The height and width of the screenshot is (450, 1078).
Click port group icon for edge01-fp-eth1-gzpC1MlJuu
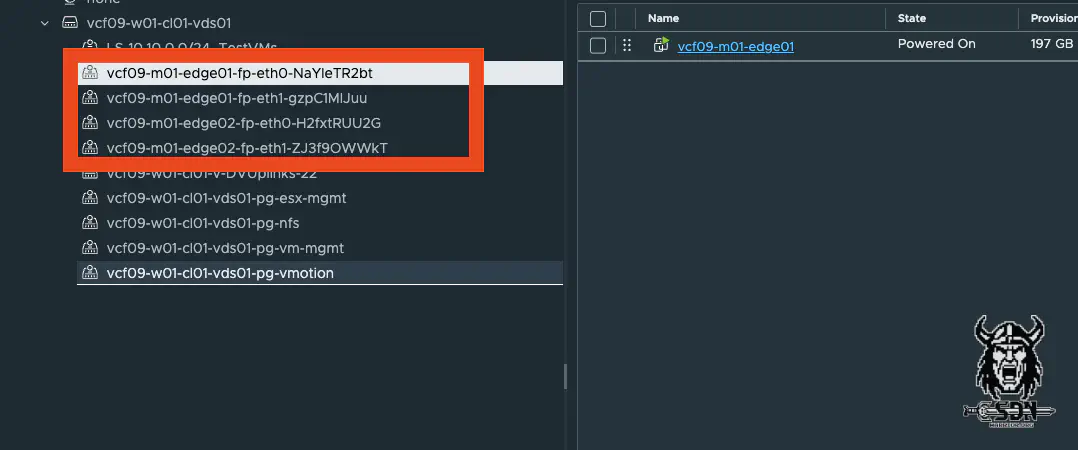[90, 99]
